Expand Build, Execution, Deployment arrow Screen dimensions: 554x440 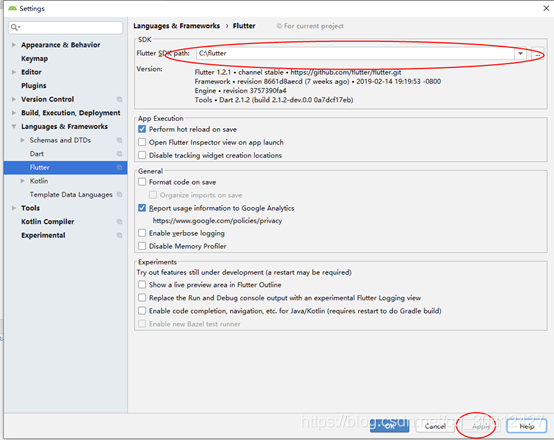point(14,113)
